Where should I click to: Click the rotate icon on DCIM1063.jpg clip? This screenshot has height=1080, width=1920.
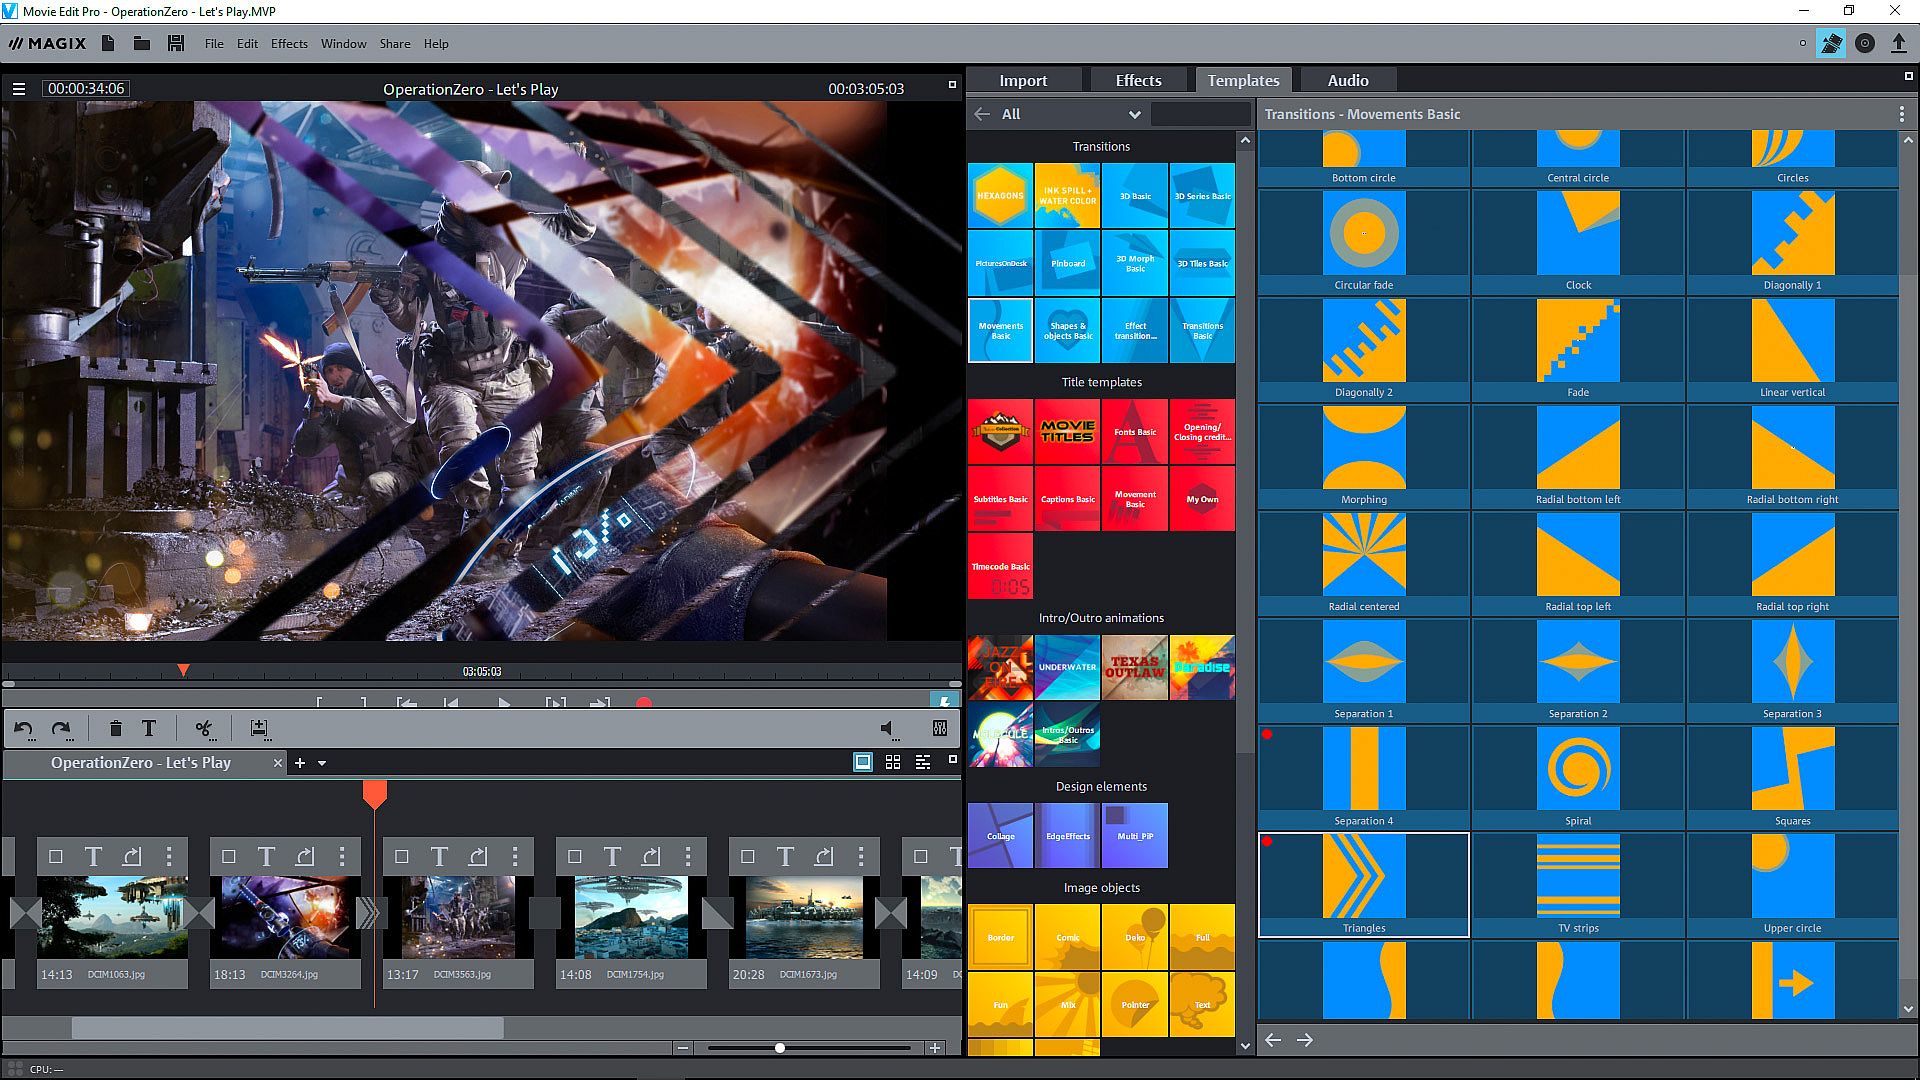click(132, 857)
